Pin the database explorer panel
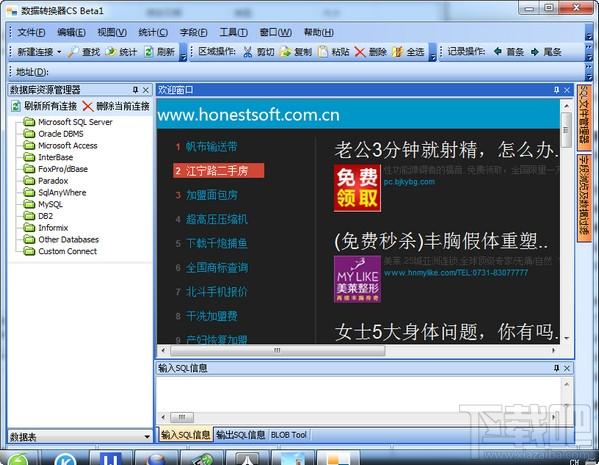The width and height of the screenshot is (599, 465). 135,90
